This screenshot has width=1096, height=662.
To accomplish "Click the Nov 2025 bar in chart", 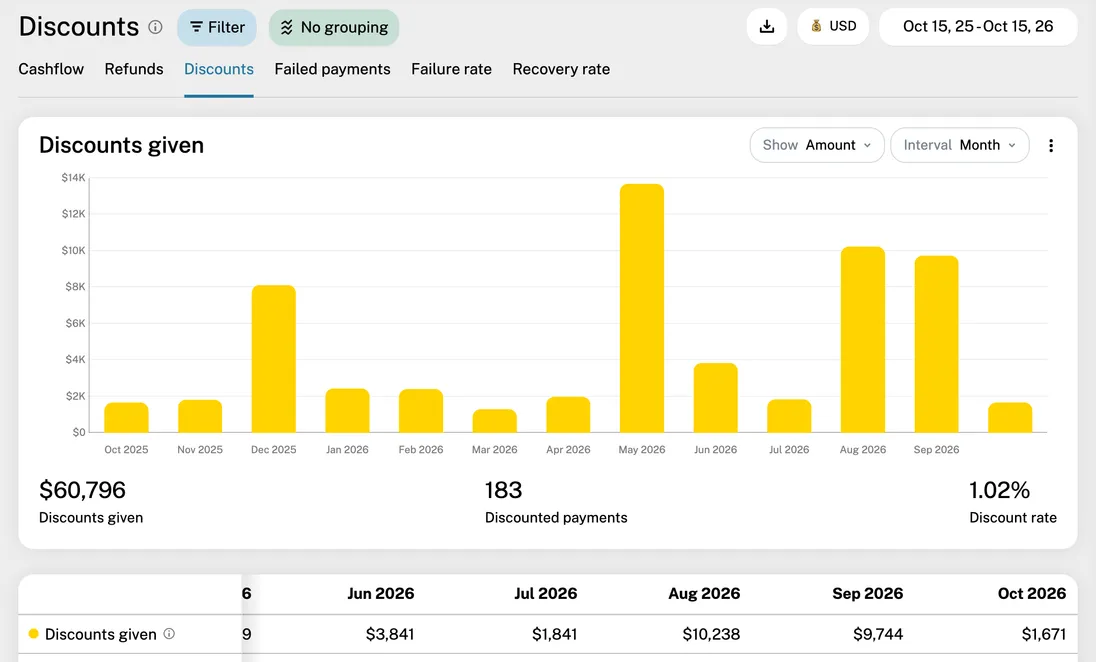I will (x=200, y=416).
